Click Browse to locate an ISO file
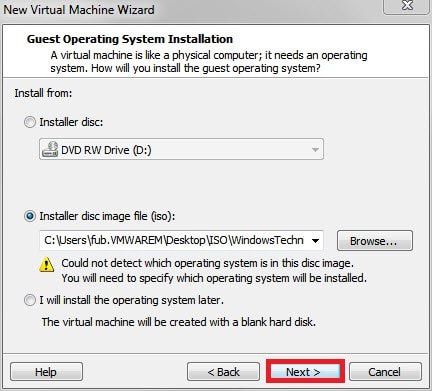The height and width of the screenshot is (391, 432). (375, 241)
